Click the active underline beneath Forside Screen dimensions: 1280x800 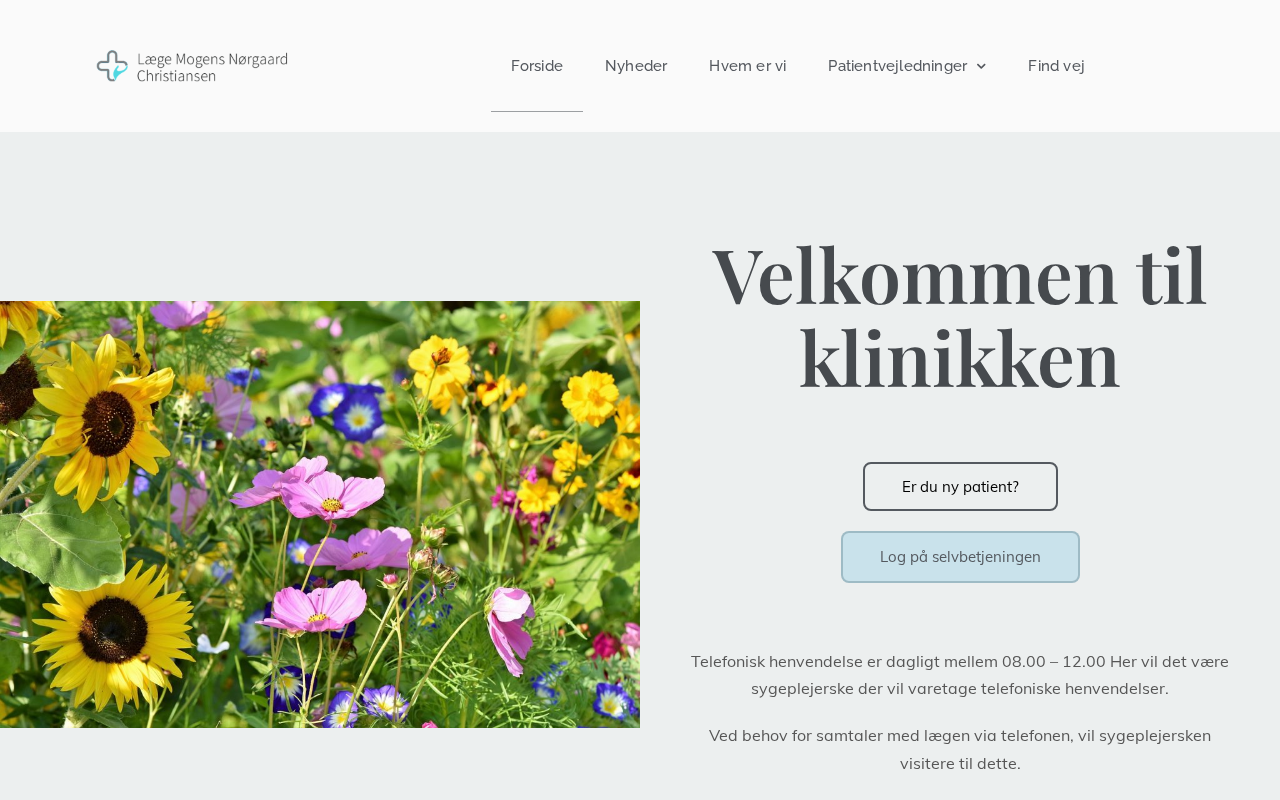pos(537,111)
